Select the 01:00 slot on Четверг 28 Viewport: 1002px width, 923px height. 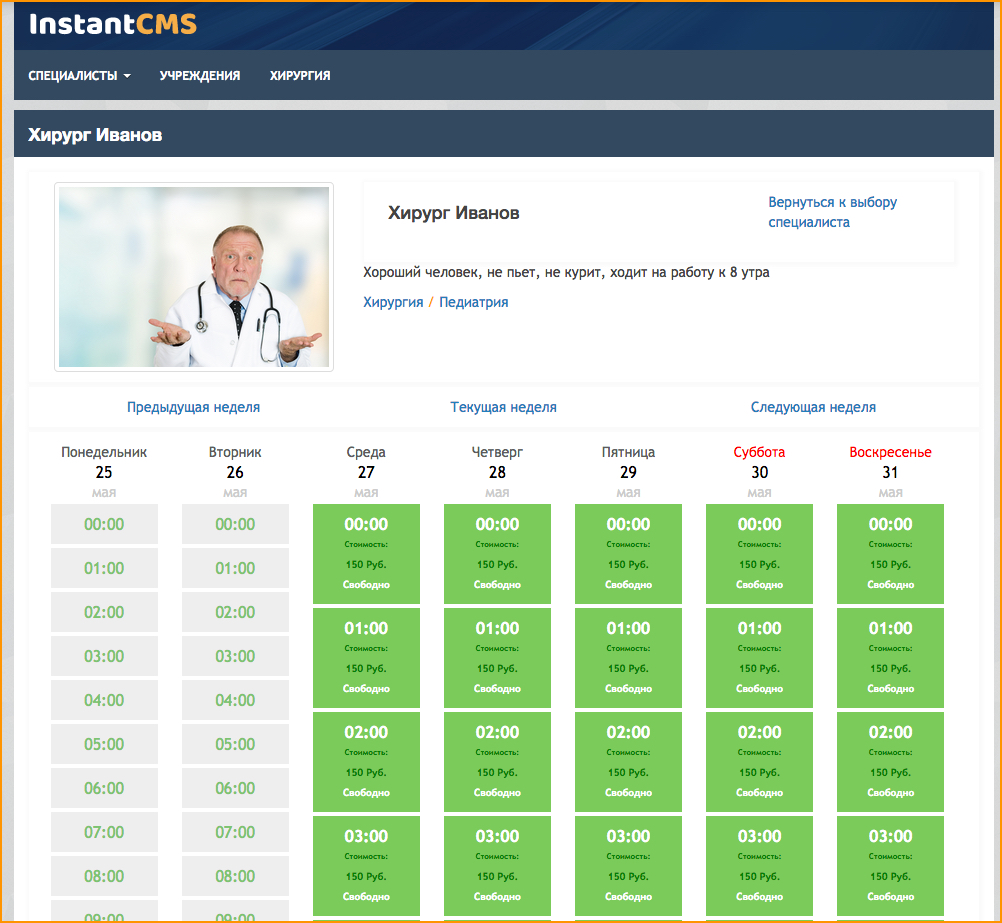coord(497,658)
